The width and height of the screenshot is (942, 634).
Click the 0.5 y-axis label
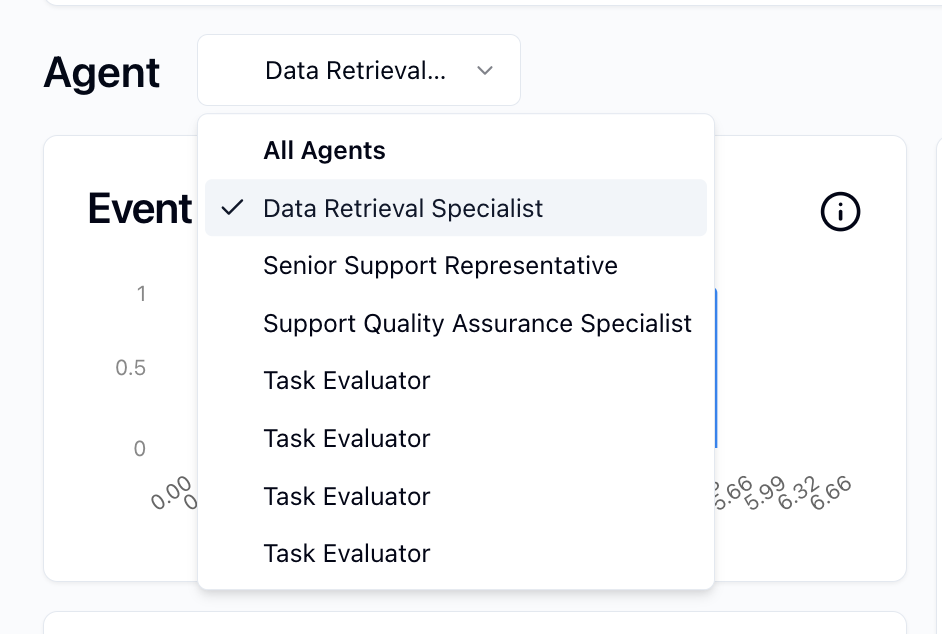coord(131,368)
